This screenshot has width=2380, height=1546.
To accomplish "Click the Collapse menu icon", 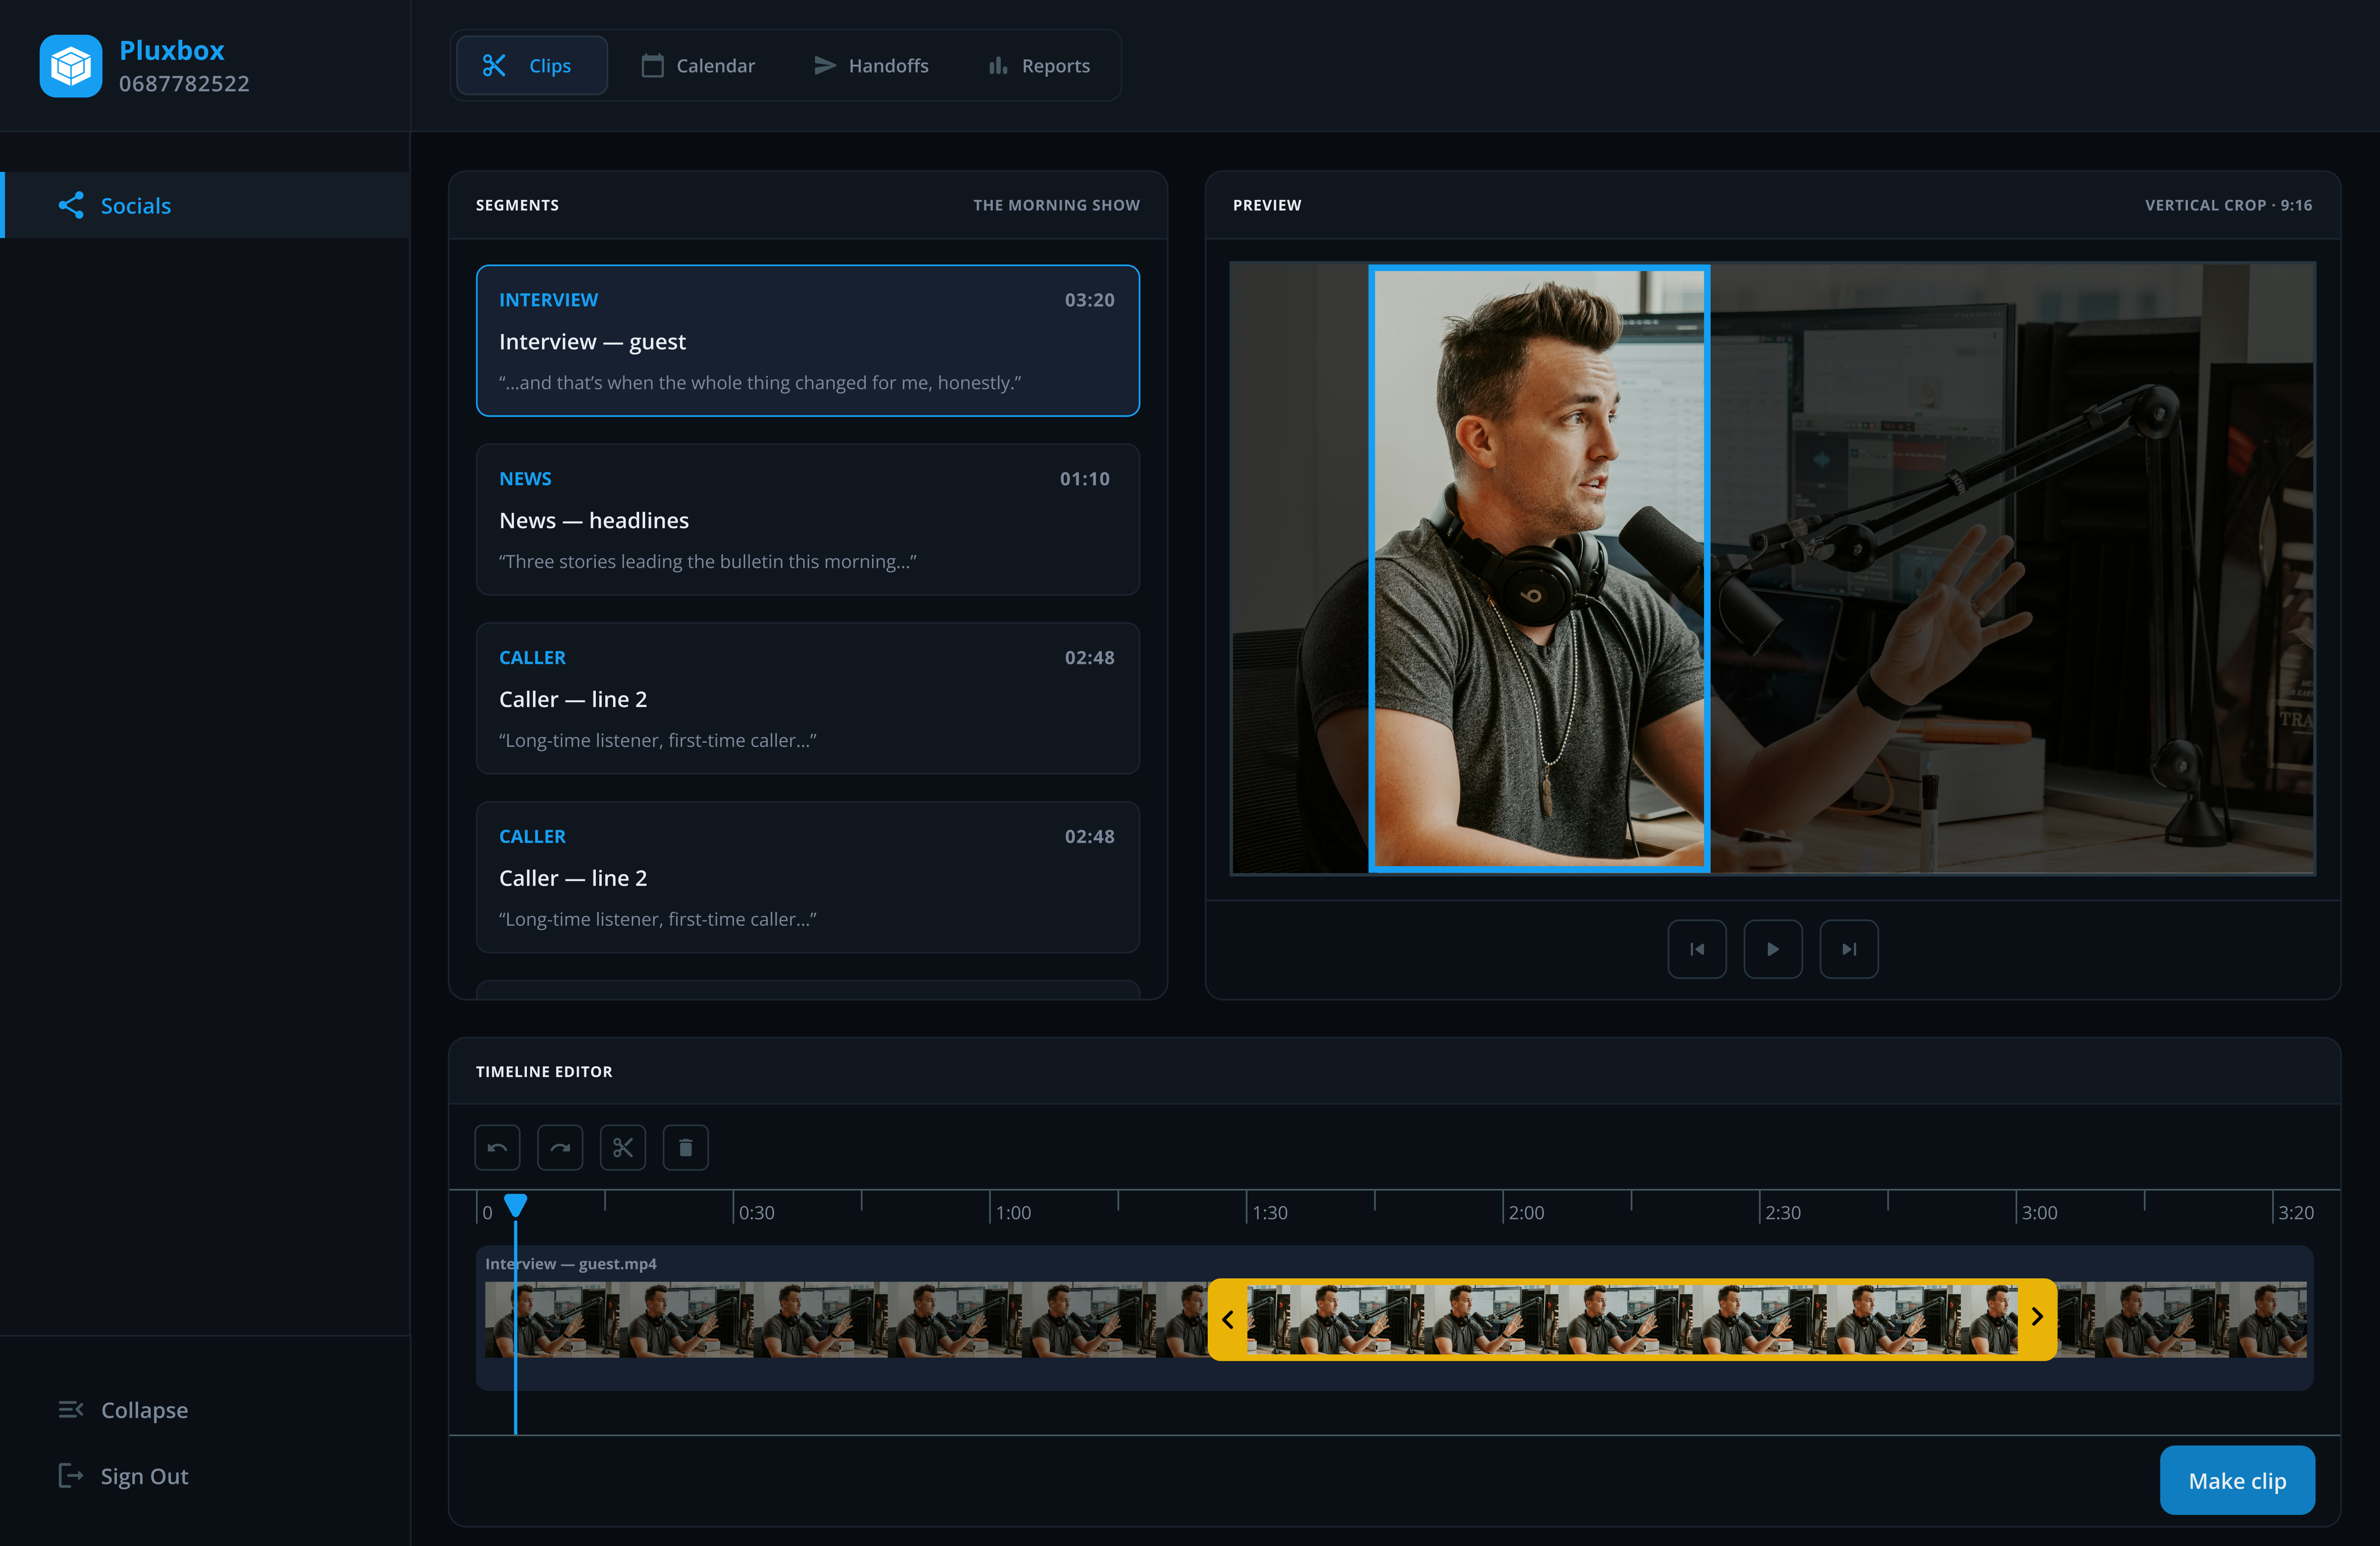I will (71, 1410).
